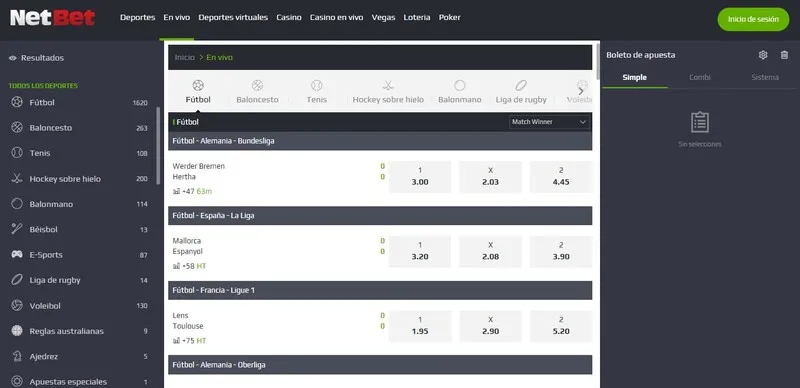
Task: Select the Voleibol sidebar icon
Action: pos(17,305)
